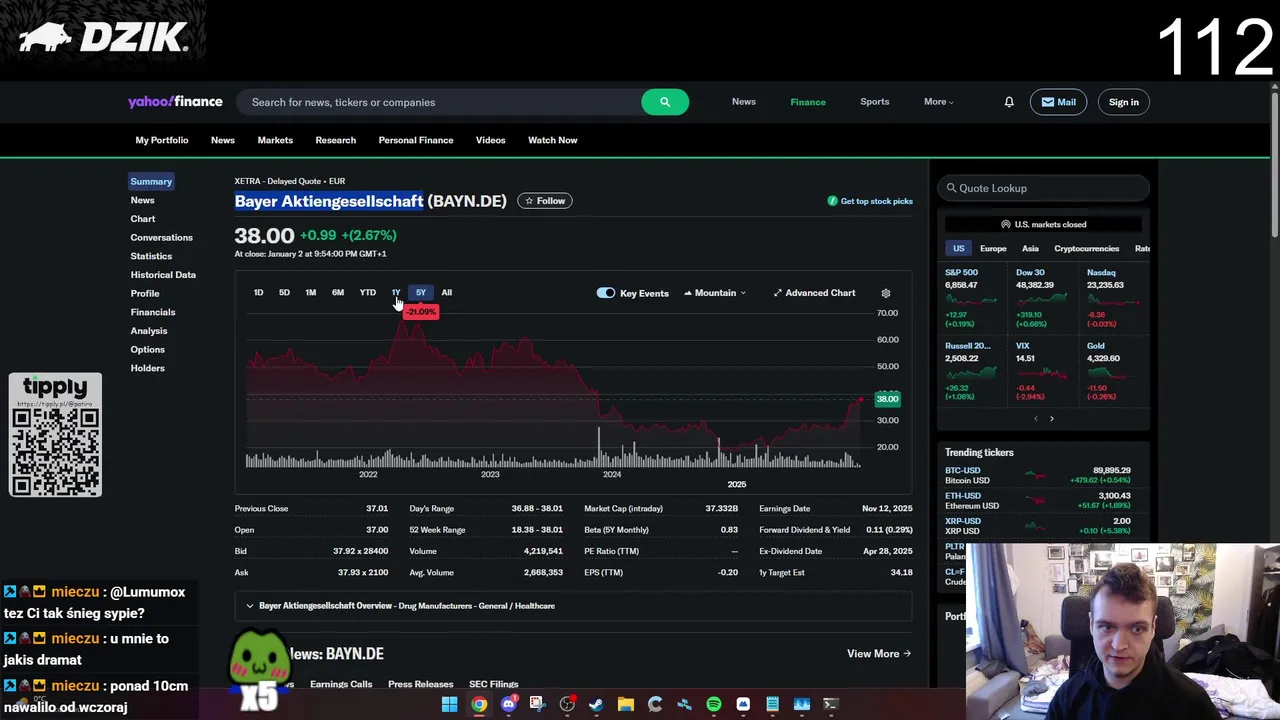The image size is (1280, 720).
Task: Open My Portfolio menu
Action: click(162, 140)
